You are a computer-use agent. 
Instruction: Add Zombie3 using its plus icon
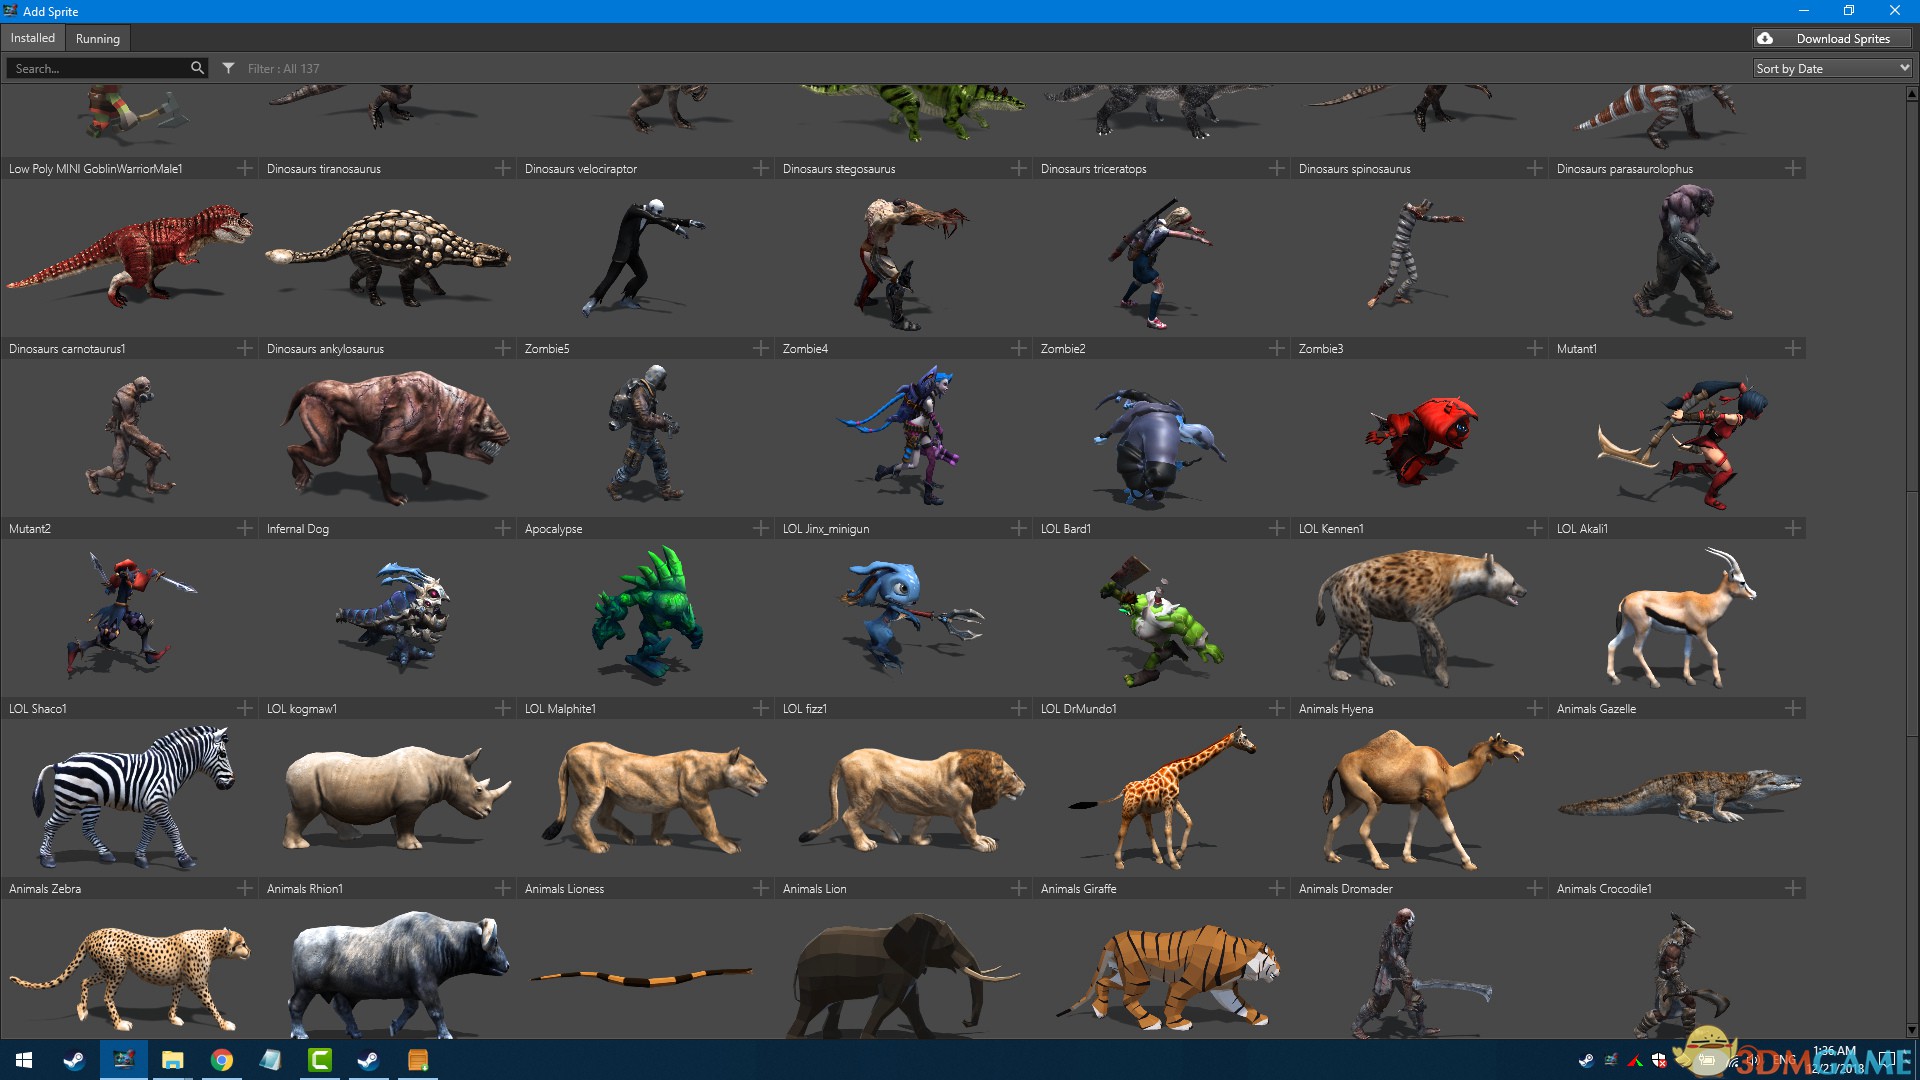[1535, 348]
